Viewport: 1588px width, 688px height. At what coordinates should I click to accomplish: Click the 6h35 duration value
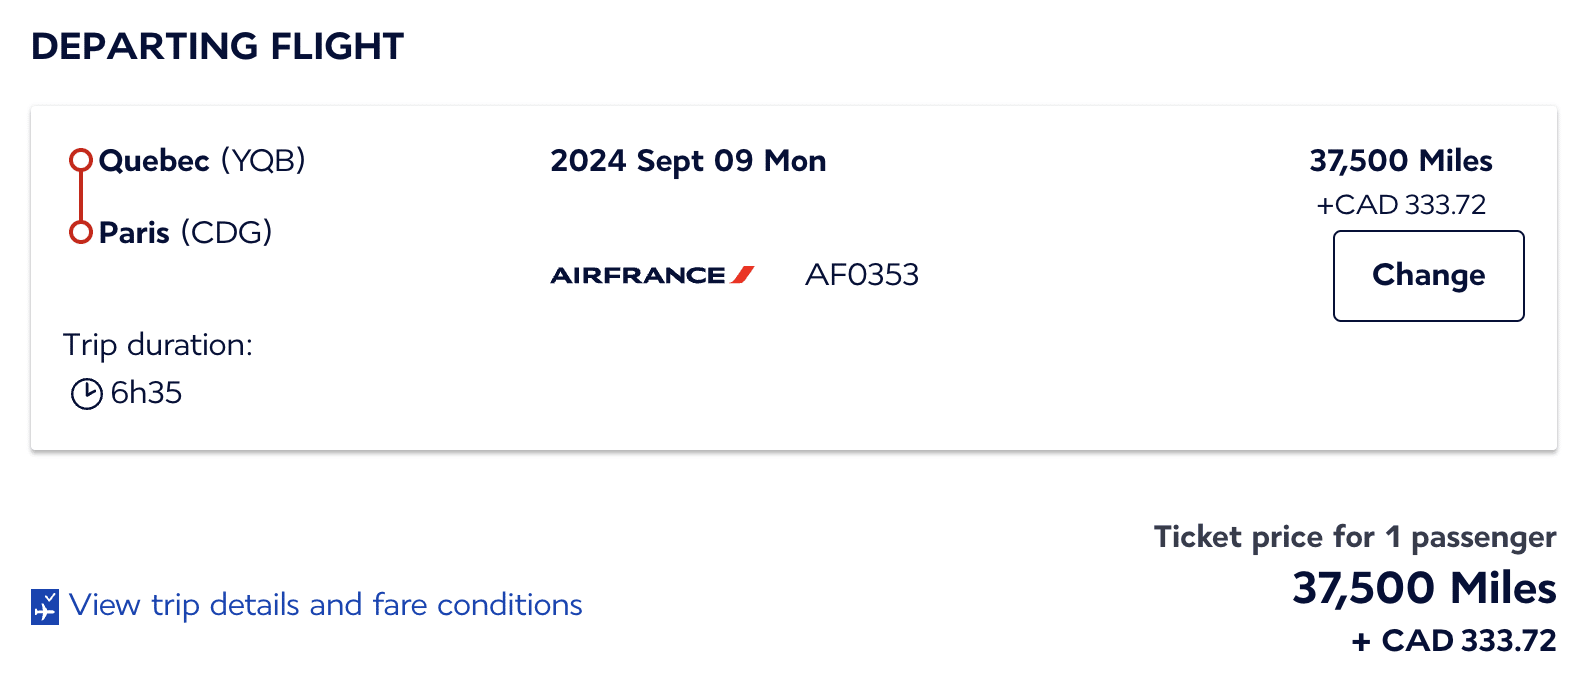[x=146, y=393]
